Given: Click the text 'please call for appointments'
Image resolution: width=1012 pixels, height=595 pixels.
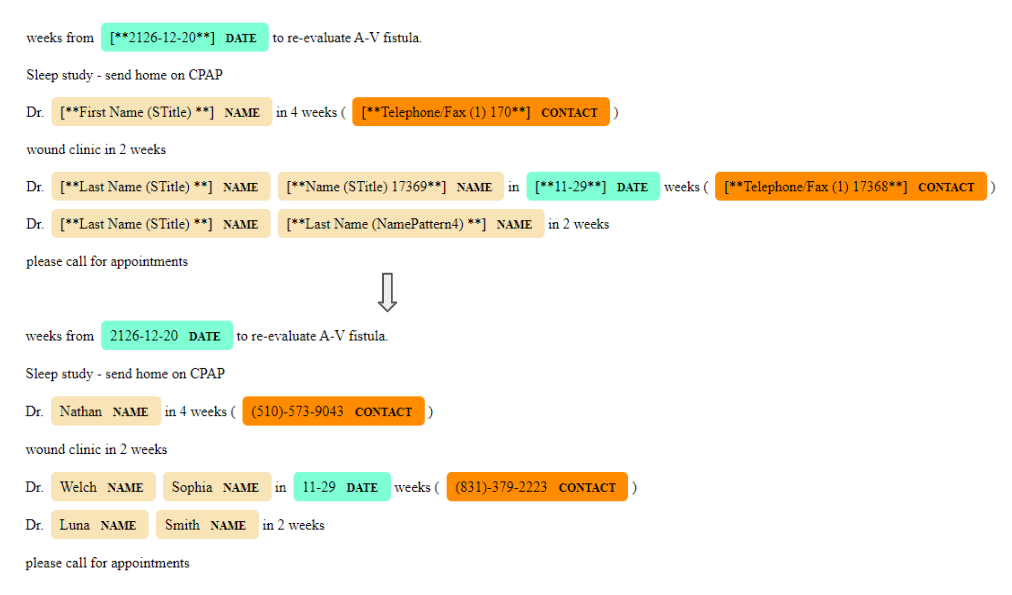Looking at the screenshot, I should click(106, 261).
